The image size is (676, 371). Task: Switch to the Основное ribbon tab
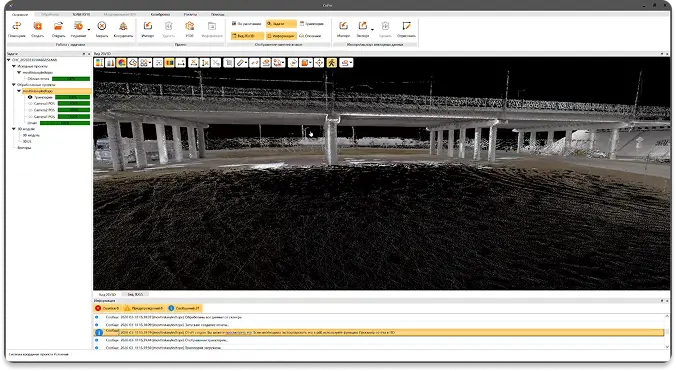pos(20,14)
